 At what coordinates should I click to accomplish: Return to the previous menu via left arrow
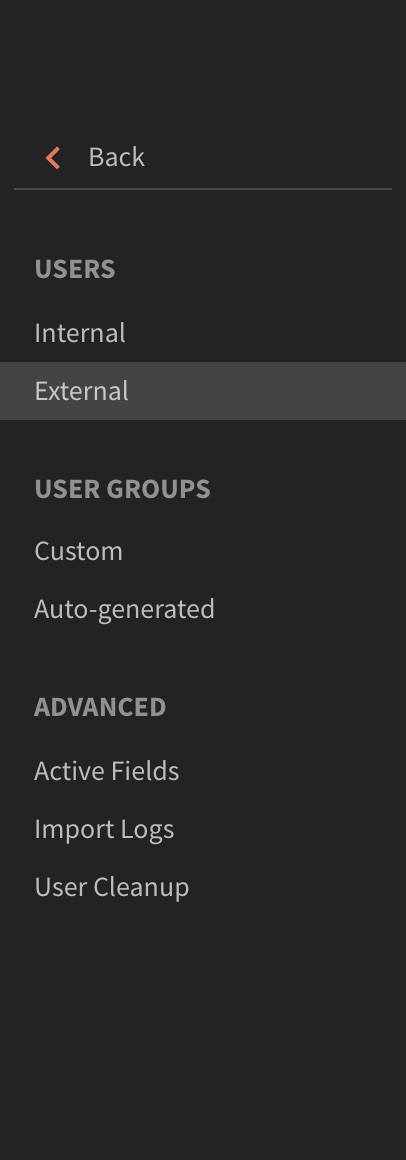[53, 158]
